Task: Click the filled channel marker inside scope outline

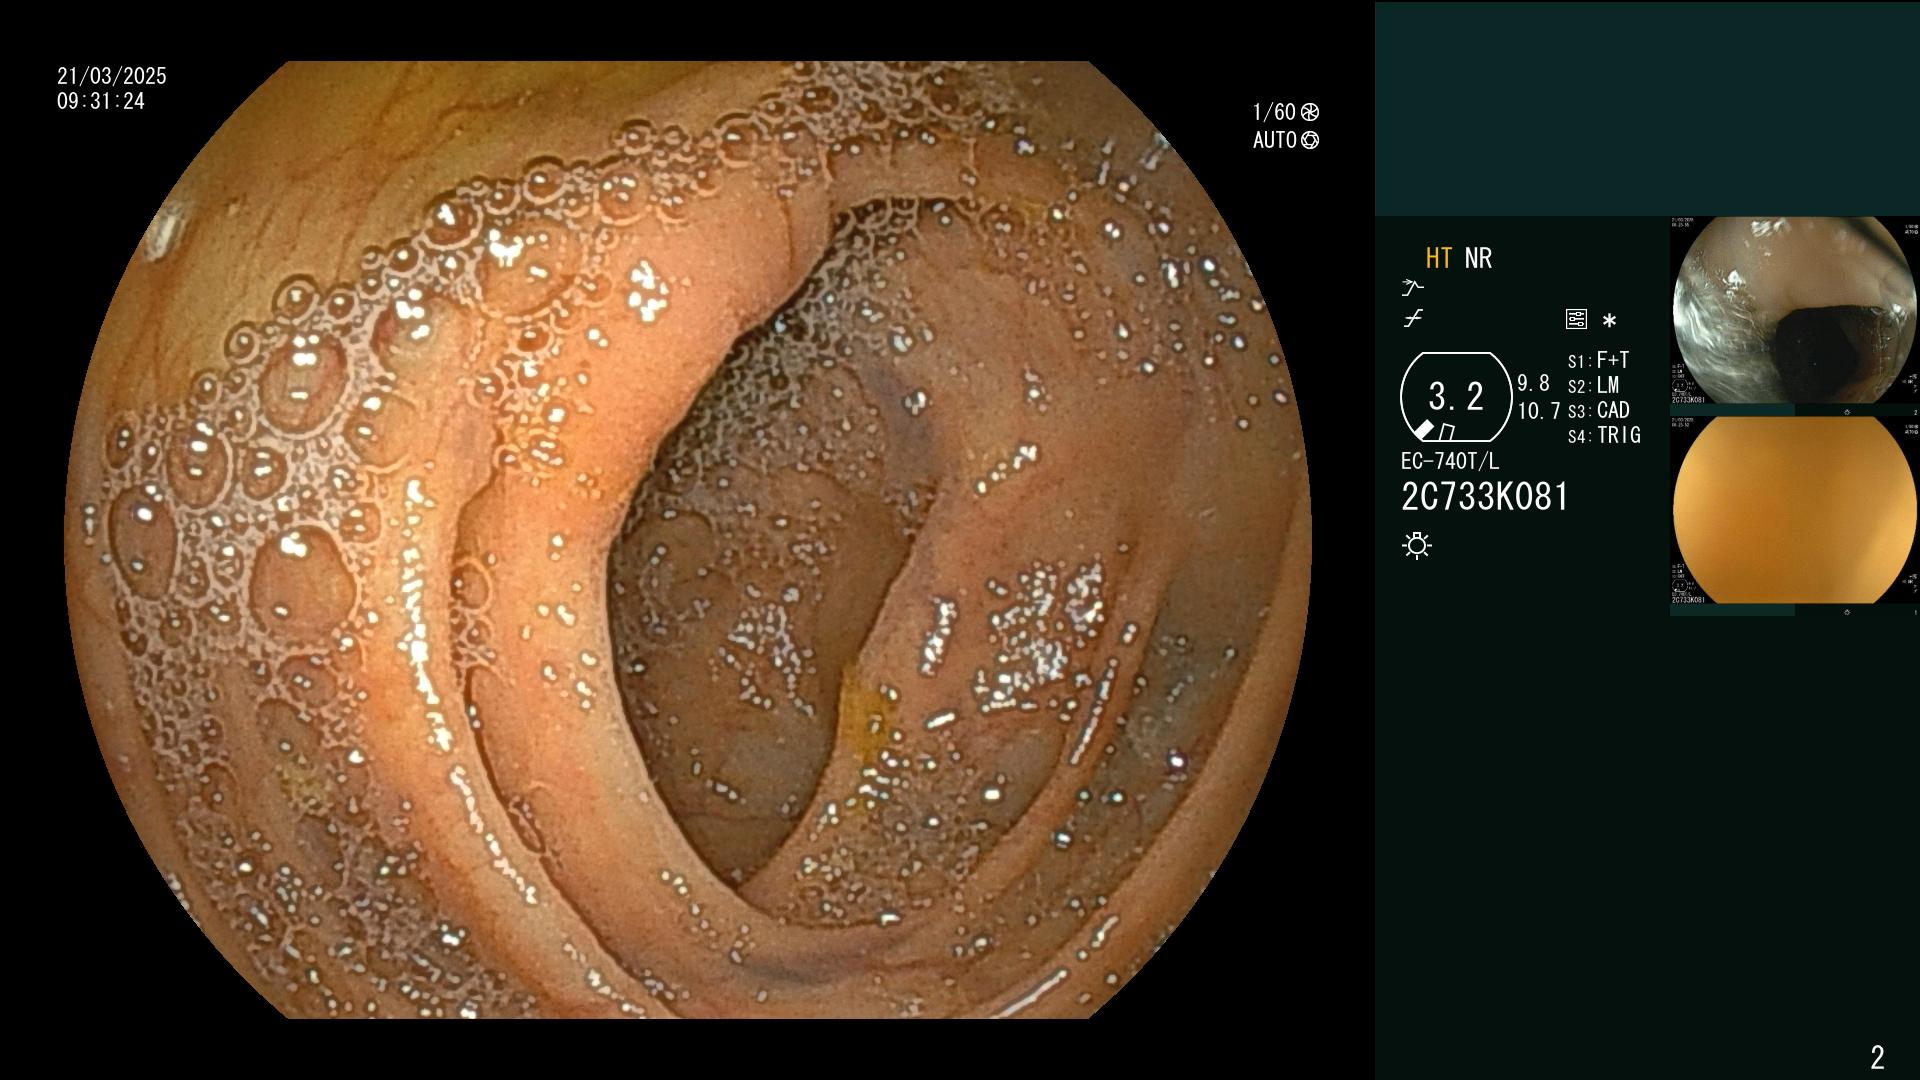Action: pos(1423,430)
